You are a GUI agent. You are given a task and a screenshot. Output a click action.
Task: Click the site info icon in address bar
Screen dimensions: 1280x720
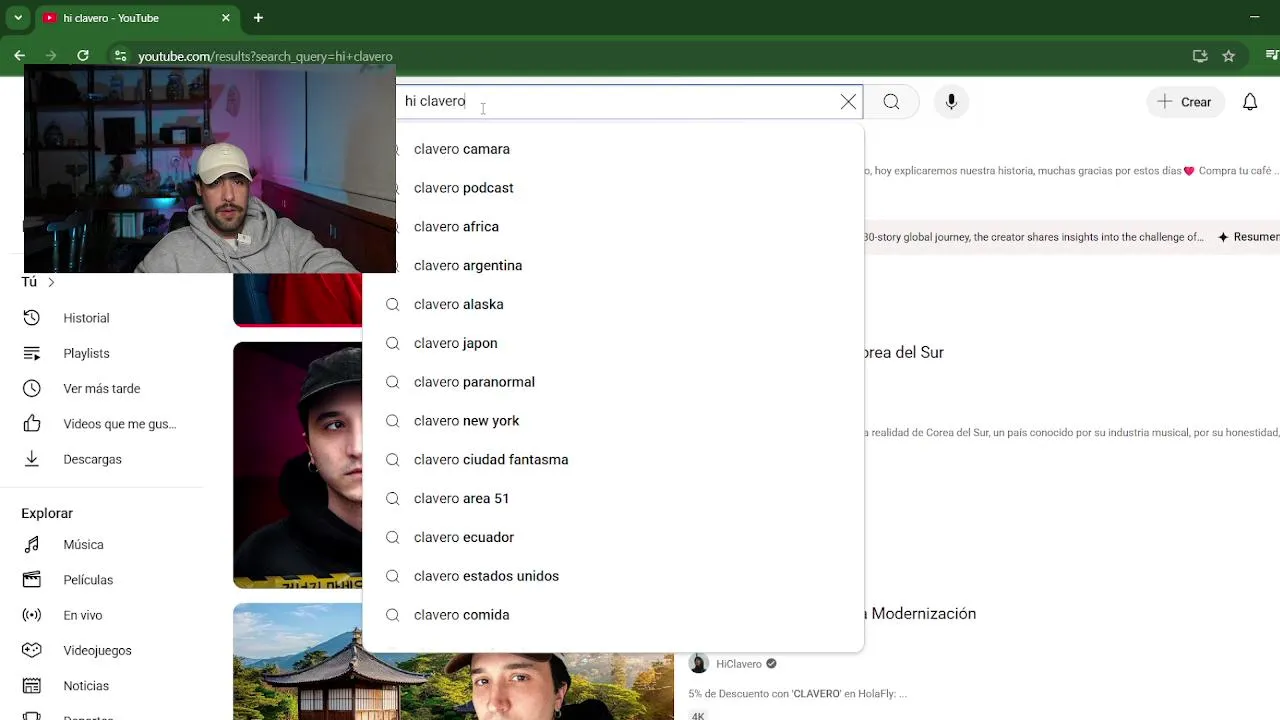[120, 56]
